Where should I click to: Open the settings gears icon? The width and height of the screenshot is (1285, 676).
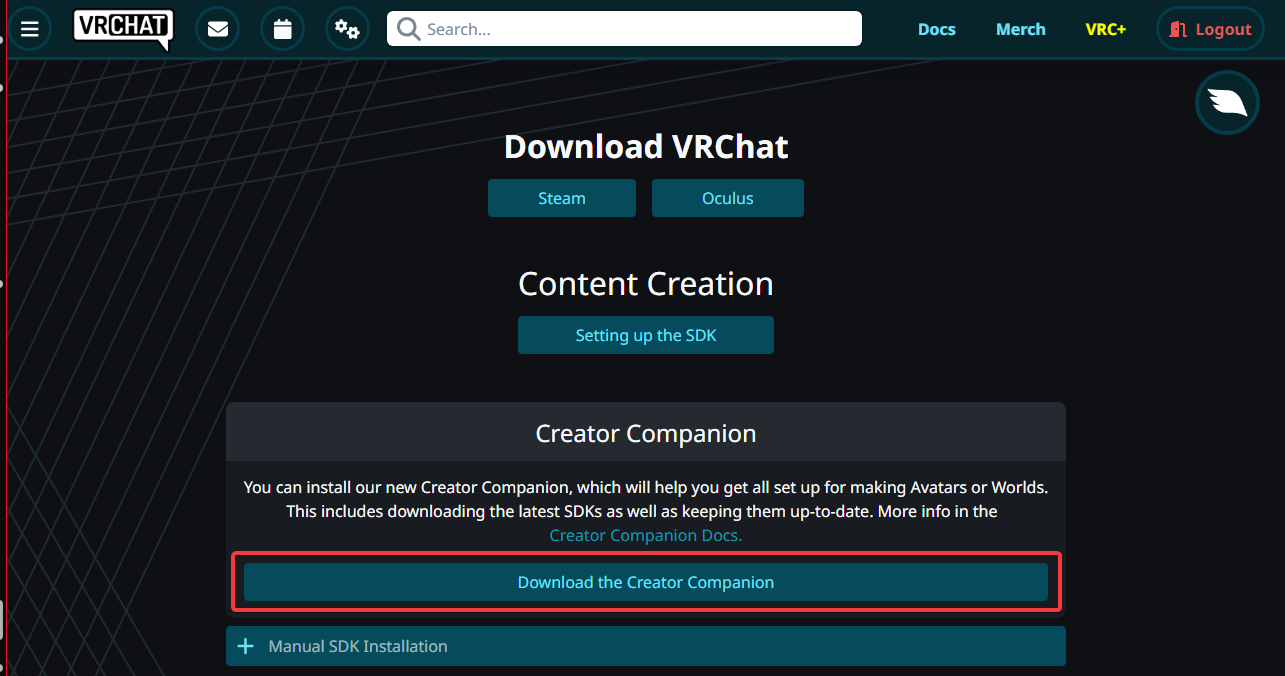click(347, 29)
